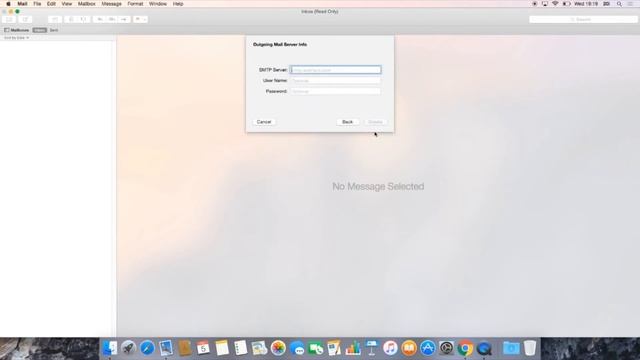Open the Message menu
Screen dimensions: 640x360
pyautogui.click(x=111, y=4)
